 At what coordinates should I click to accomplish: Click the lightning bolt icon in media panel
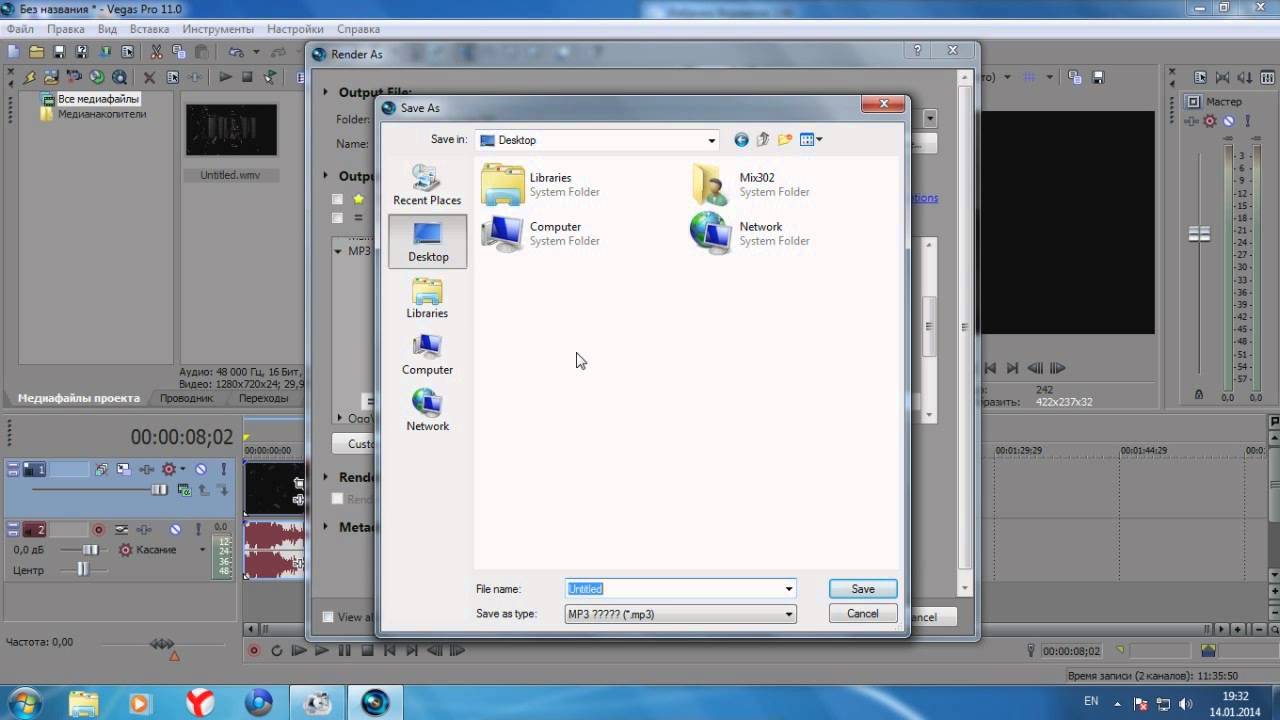[x=30, y=77]
